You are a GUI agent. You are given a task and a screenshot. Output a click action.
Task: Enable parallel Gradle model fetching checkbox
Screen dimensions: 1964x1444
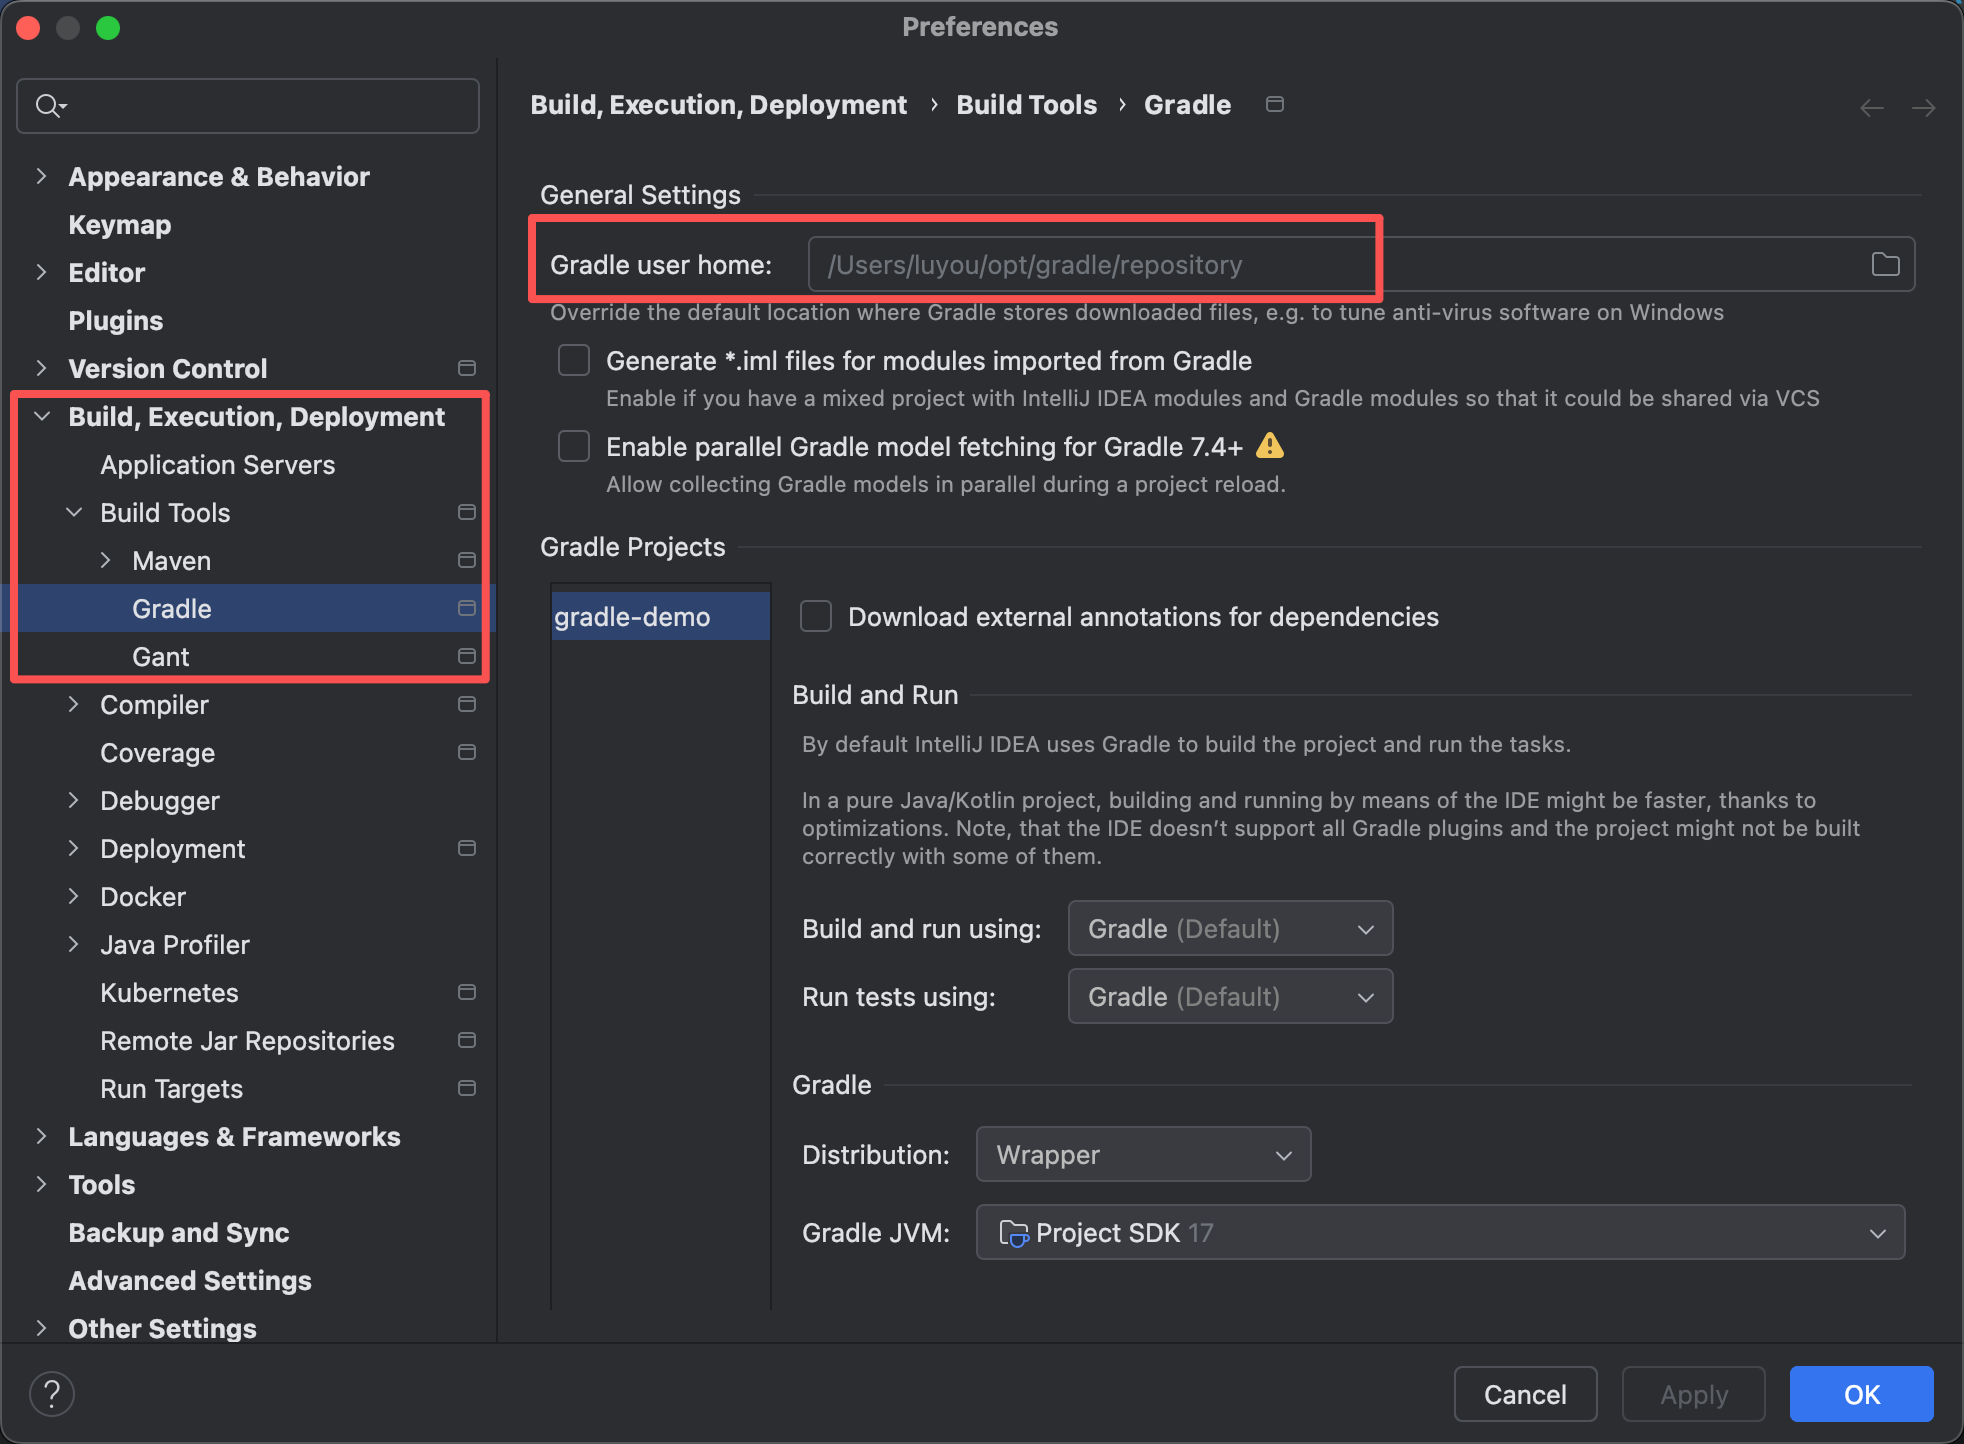point(573,446)
